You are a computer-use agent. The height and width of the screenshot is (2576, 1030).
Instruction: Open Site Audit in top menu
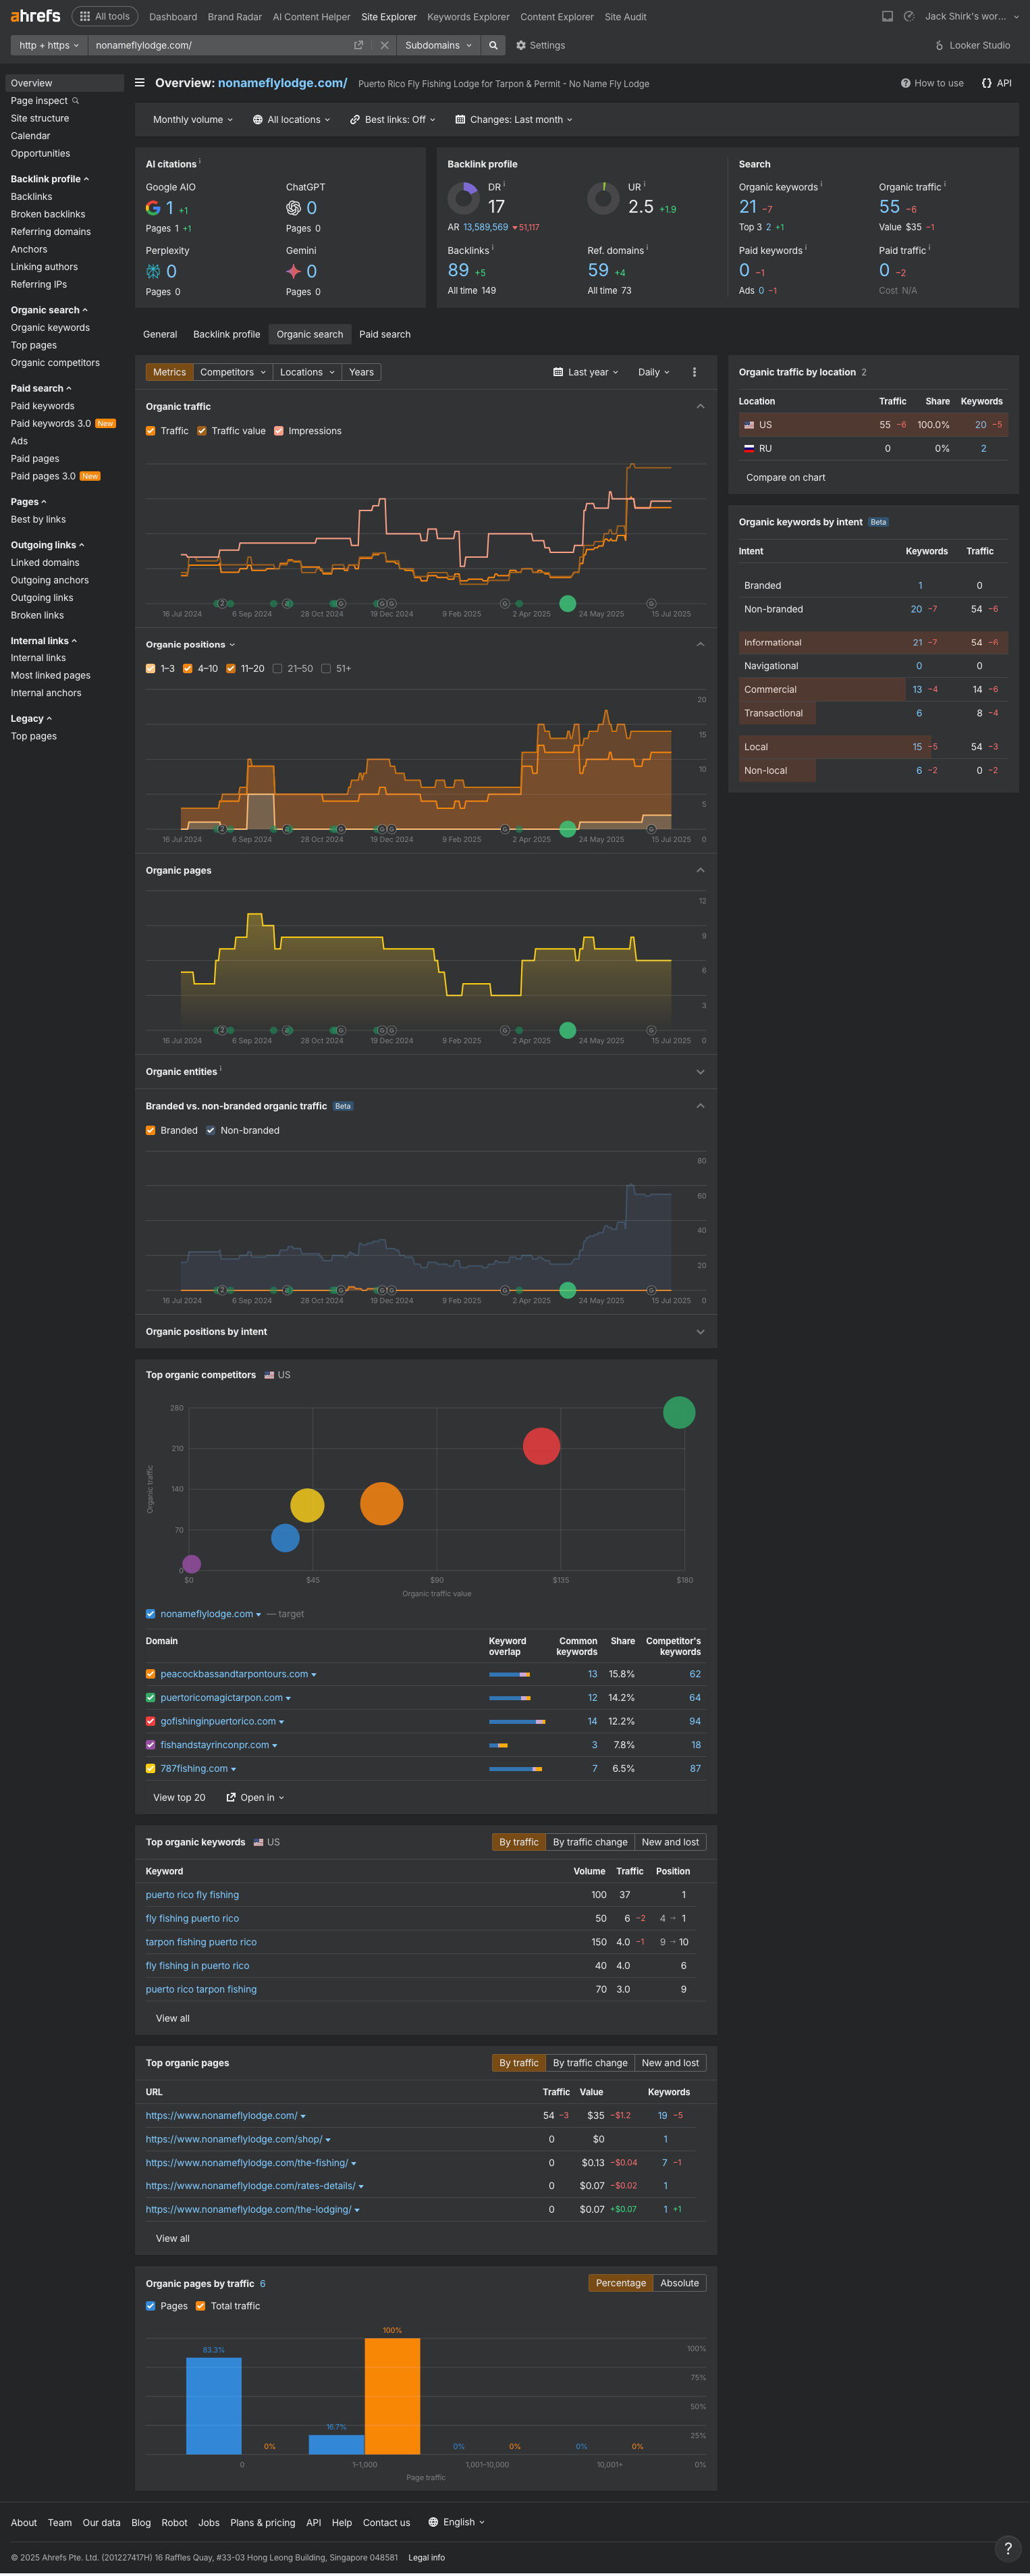(x=625, y=16)
